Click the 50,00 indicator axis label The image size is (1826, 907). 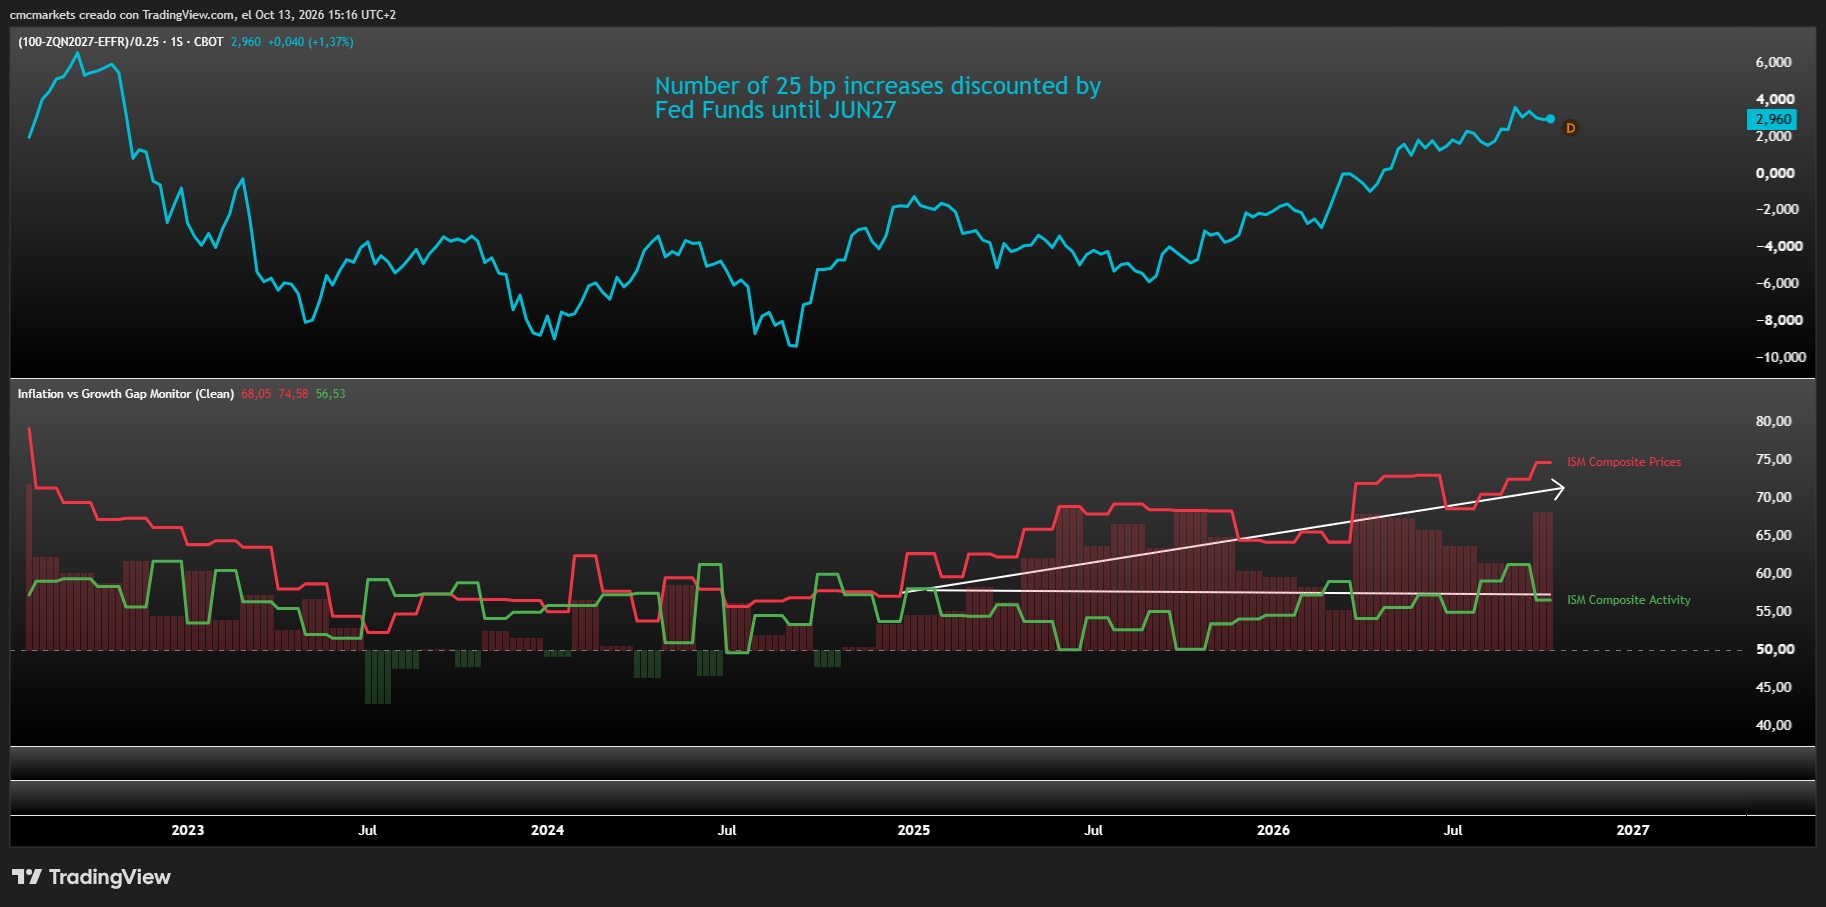(x=1773, y=649)
